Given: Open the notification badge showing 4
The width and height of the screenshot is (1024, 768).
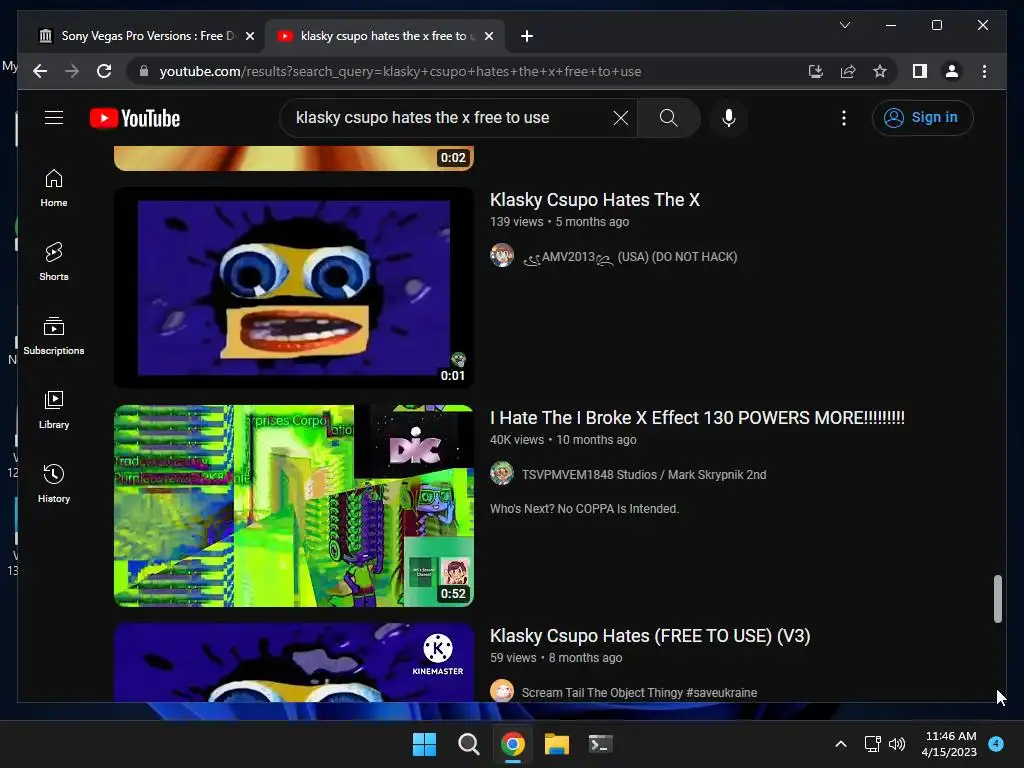Looking at the screenshot, I should click(996, 744).
